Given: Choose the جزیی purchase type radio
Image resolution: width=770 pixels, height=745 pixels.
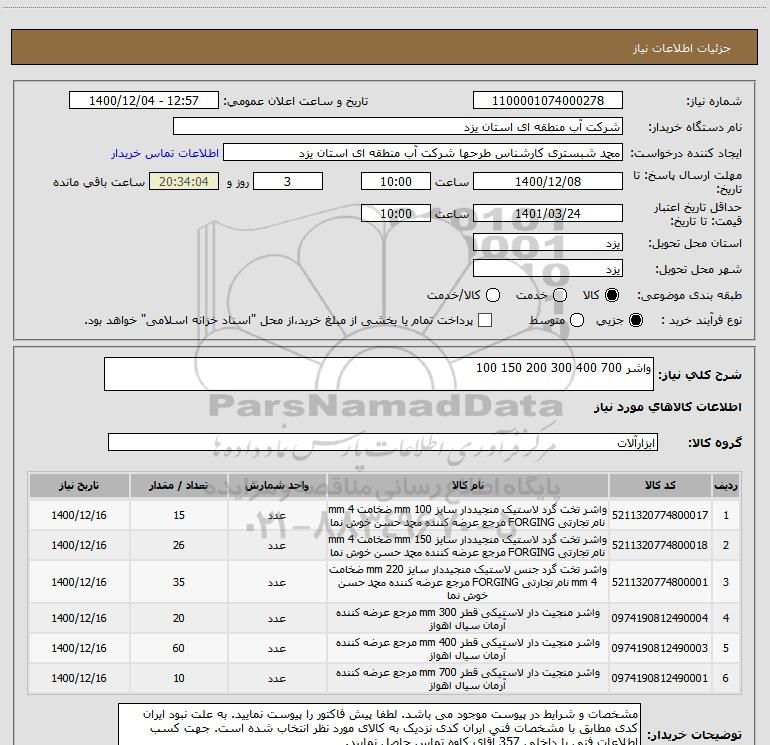Looking at the screenshot, I should [x=635, y=320].
